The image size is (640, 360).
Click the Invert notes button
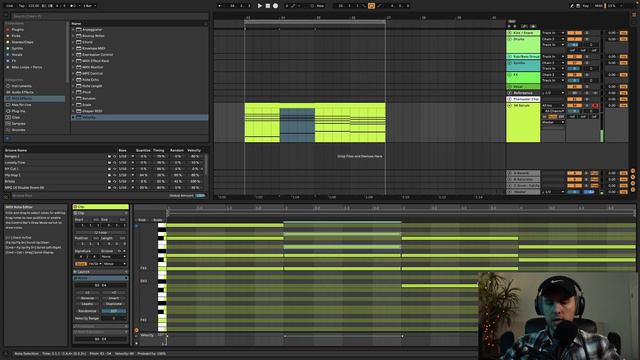[x=114, y=298]
